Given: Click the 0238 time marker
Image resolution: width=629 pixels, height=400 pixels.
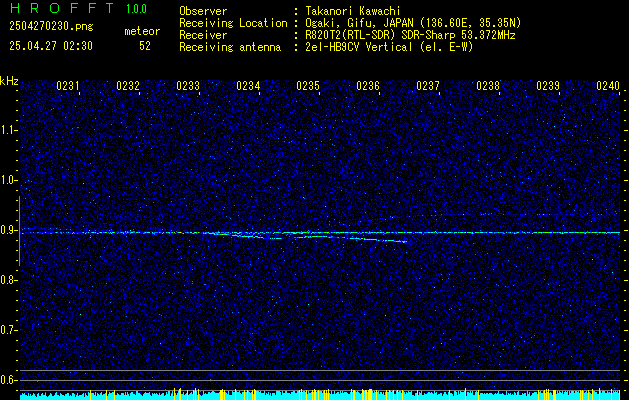Looking at the screenshot, I should point(488,86).
